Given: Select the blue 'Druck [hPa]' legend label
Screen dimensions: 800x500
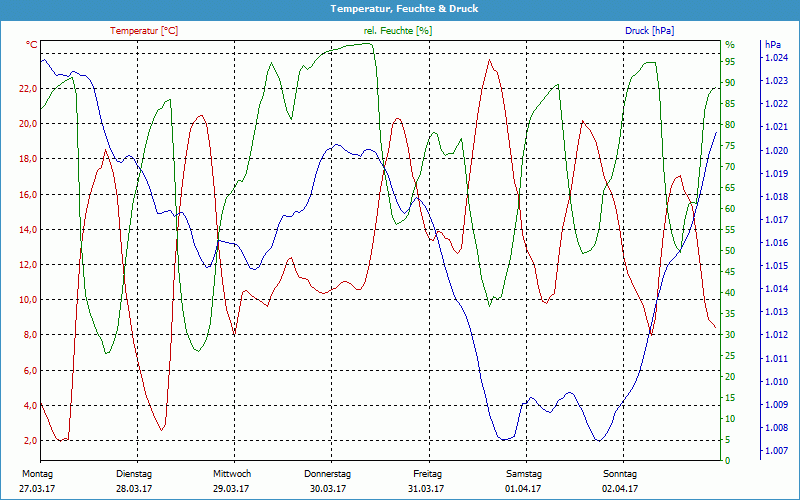Looking at the screenshot, I should (x=649, y=31).
